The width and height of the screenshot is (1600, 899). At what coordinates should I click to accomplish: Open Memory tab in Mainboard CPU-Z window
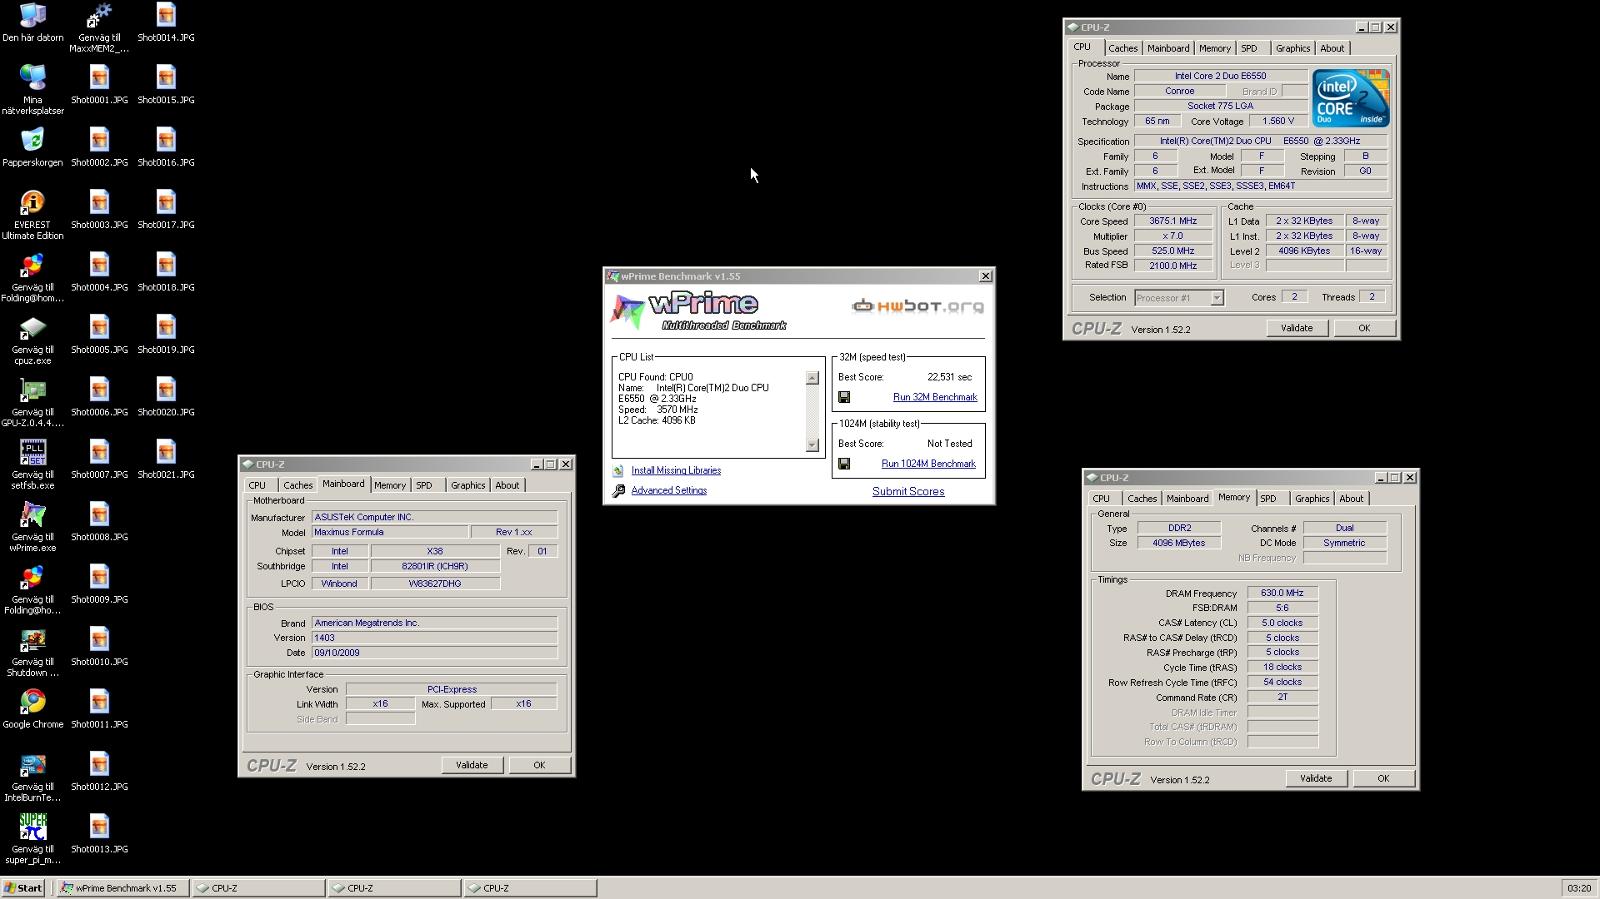click(390, 486)
